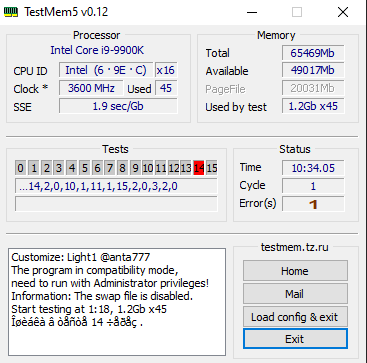Click the testmem.tz.ru group label
Viewport: 367px width, 363px height.
click(295, 247)
